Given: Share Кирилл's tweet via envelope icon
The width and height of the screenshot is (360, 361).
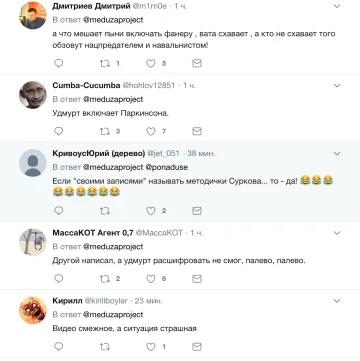Looking at the screenshot, I should (x=197, y=347).
